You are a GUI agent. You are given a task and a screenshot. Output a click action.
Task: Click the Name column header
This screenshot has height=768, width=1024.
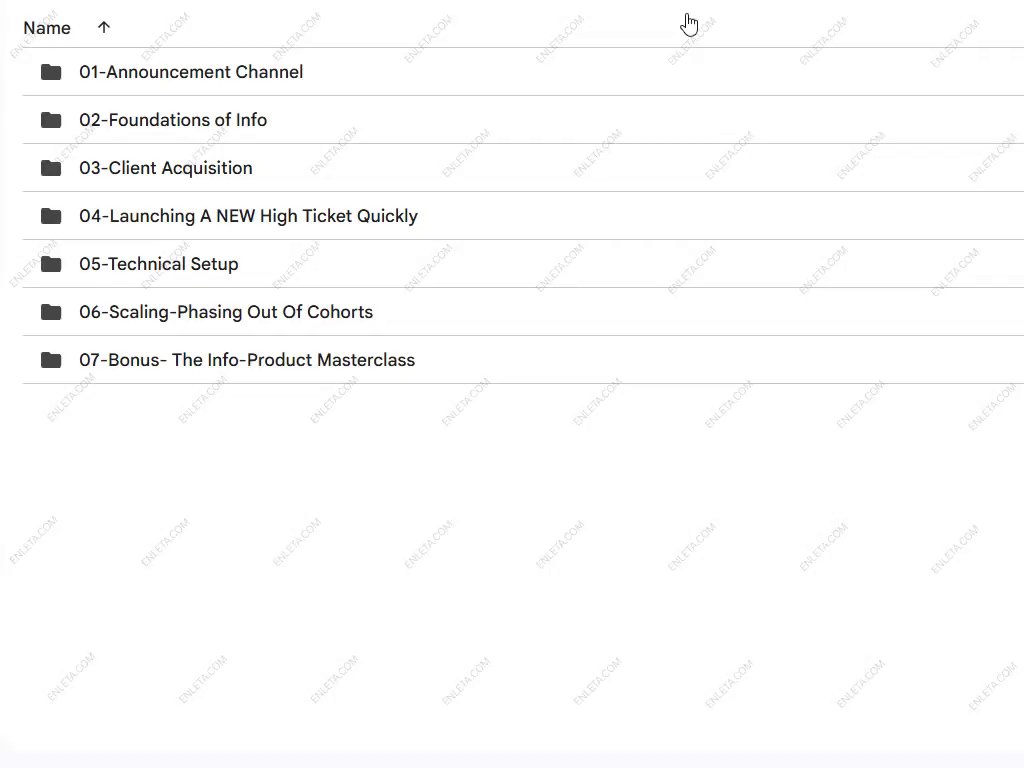(47, 28)
